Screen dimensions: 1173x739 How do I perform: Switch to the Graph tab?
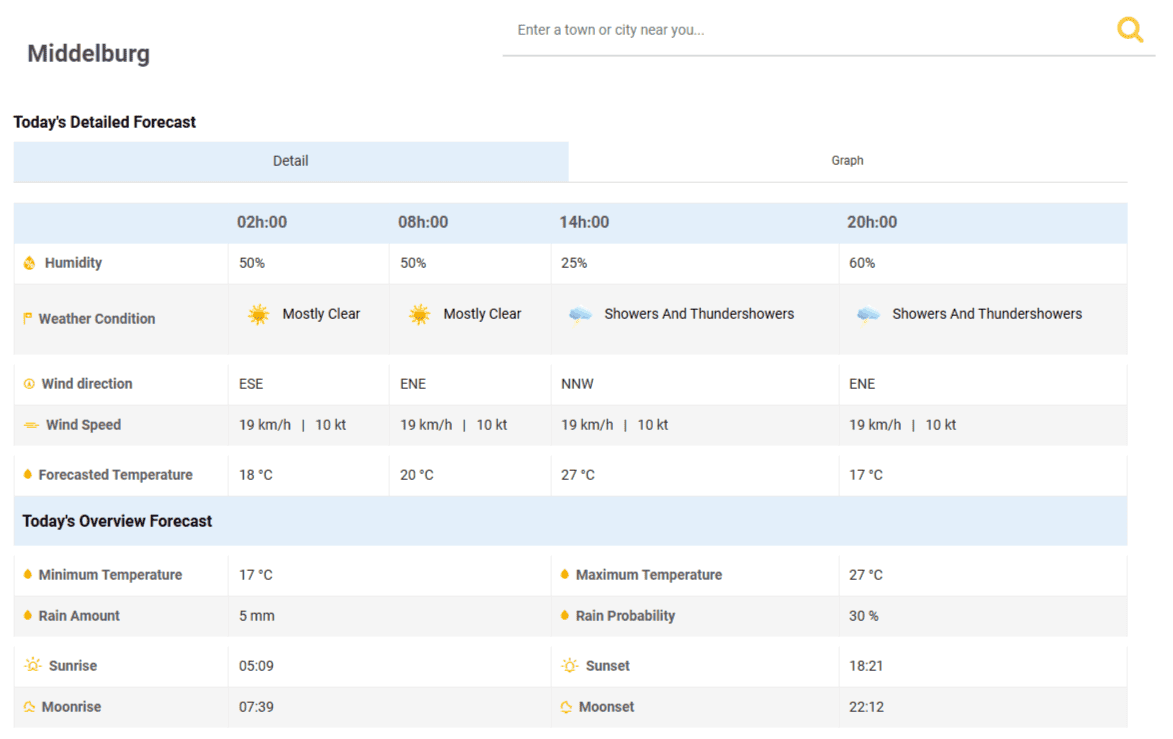848,161
